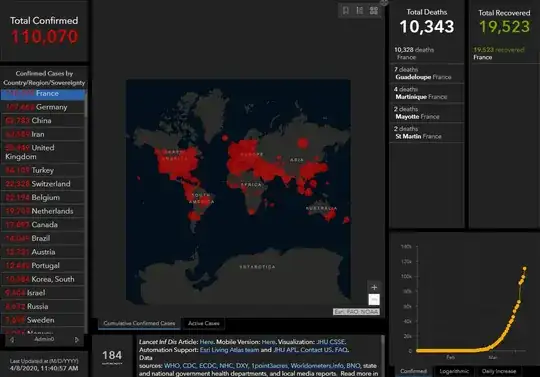Show the map legend icon

[x=360, y=11]
